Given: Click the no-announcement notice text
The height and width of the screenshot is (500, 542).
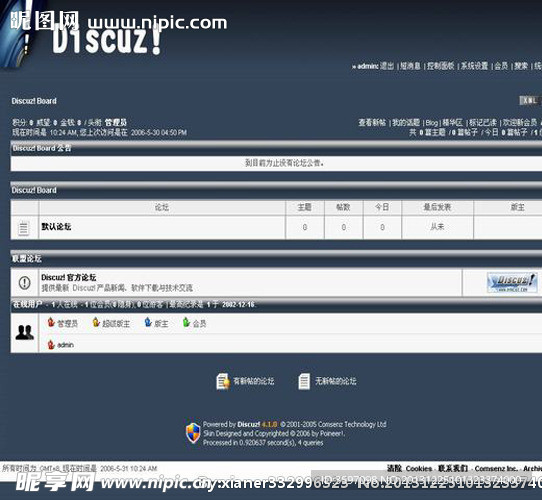Looking at the screenshot, I should (x=284, y=163).
